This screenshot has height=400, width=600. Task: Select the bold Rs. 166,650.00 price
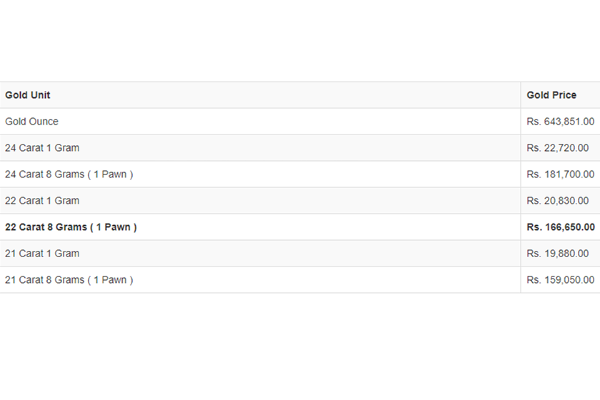tap(561, 227)
